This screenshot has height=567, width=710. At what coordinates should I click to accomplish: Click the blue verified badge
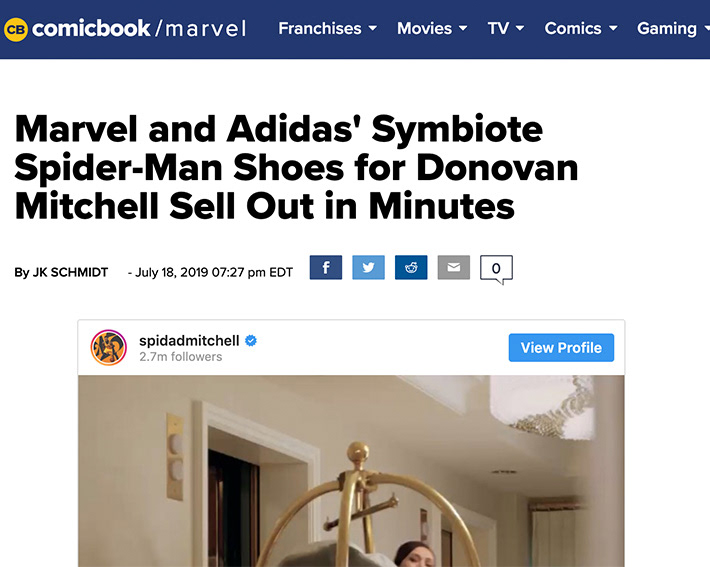click(x=251, y=341)
